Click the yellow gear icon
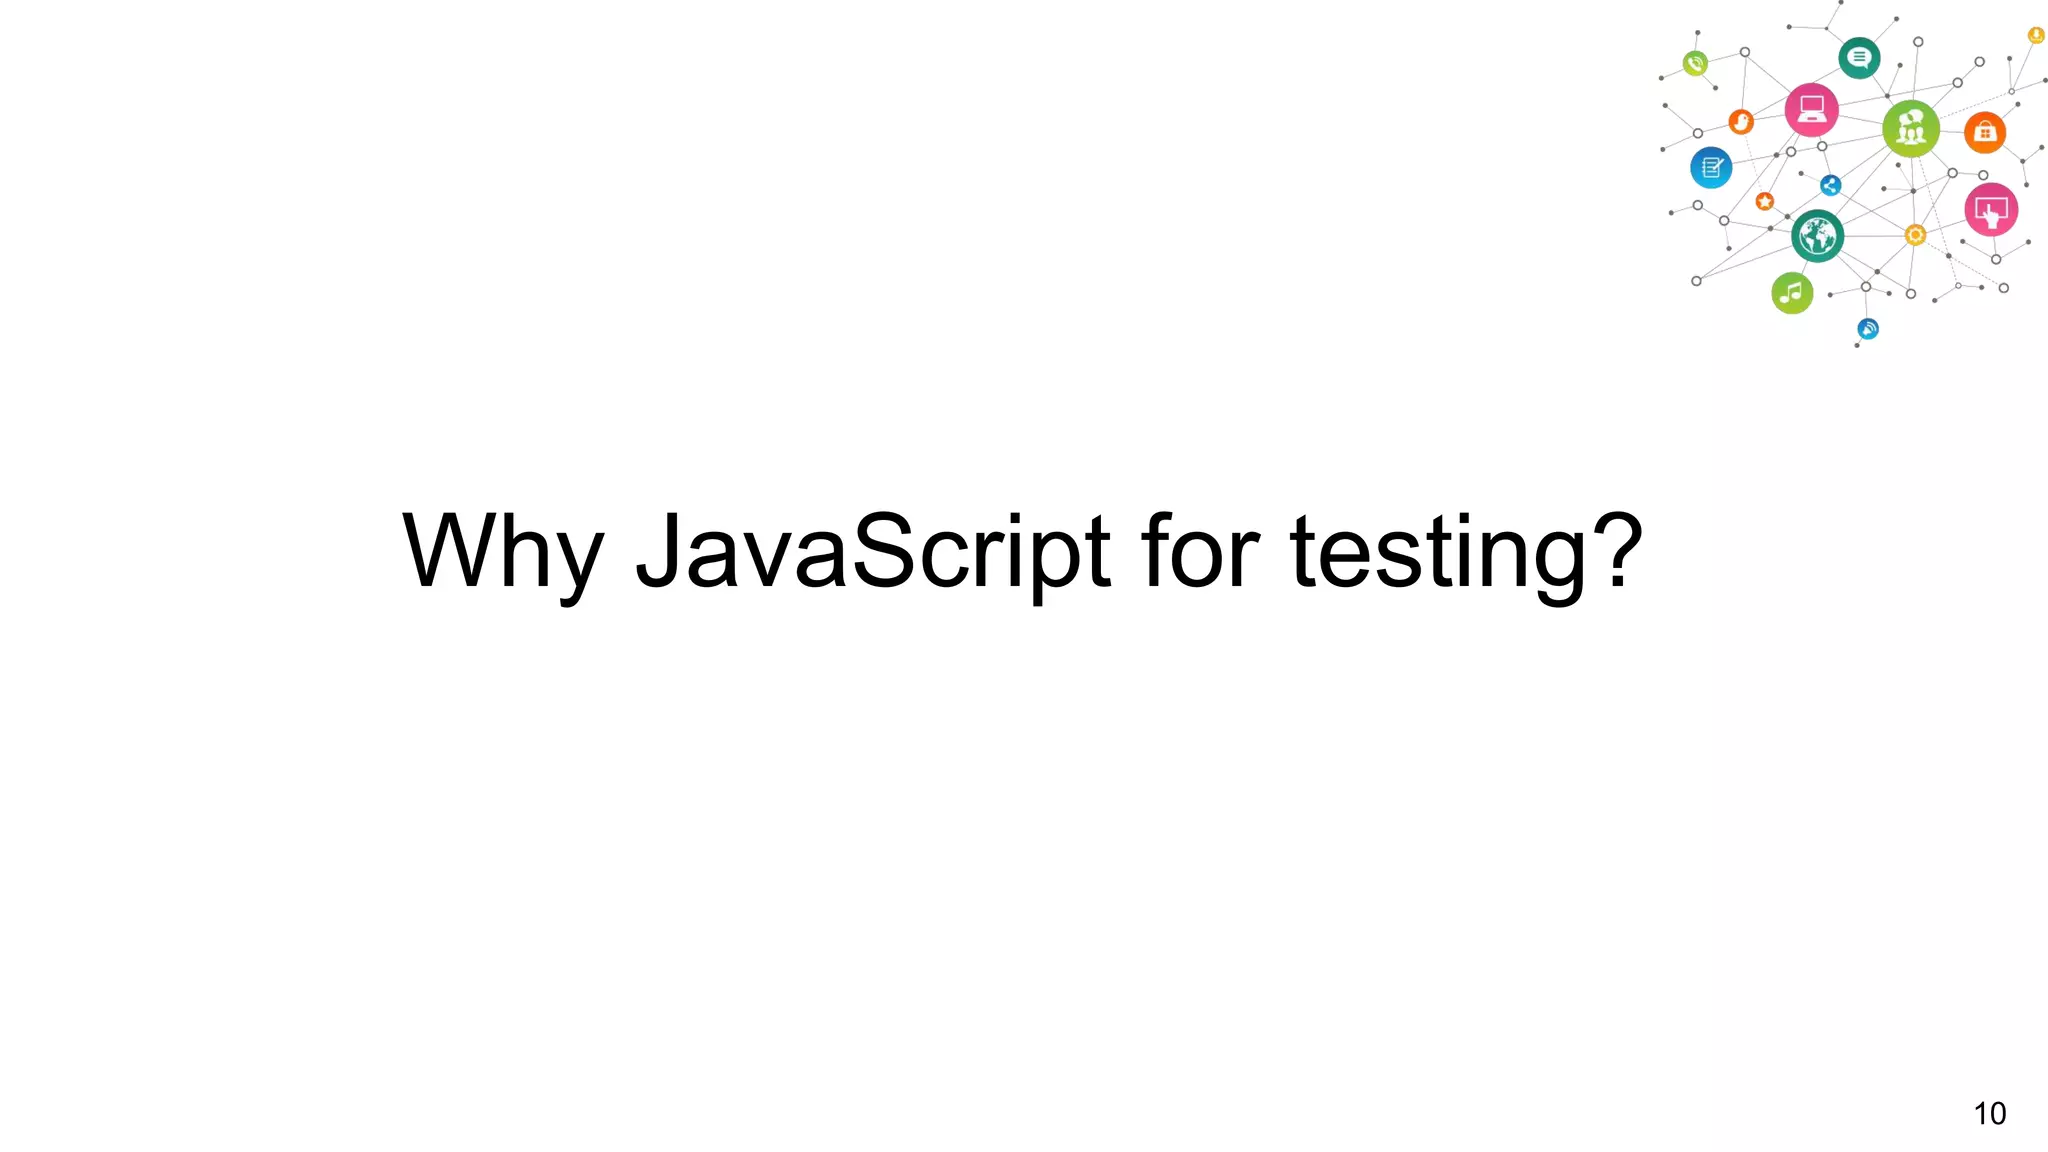The width and height of the screenshot is (2048, 1152). tap(1915, 235)
